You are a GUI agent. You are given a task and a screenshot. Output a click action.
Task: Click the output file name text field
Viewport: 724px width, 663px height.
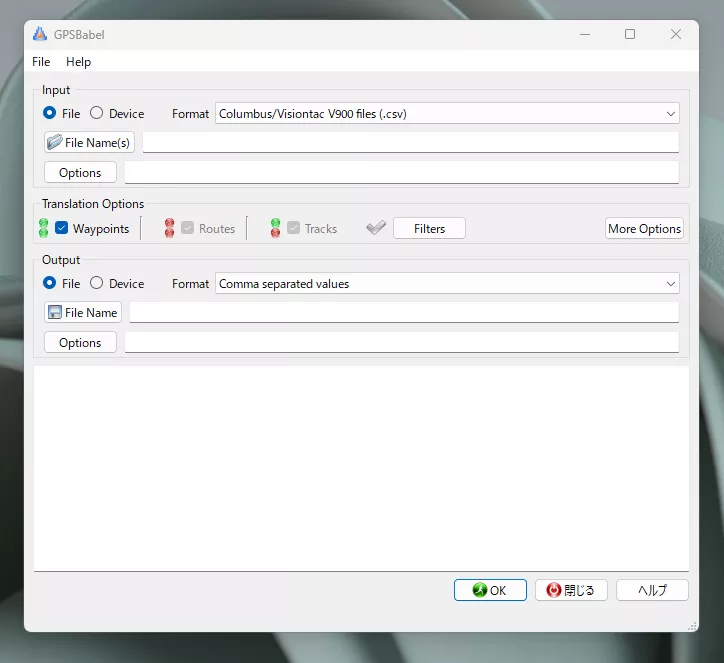pos(404,312)
